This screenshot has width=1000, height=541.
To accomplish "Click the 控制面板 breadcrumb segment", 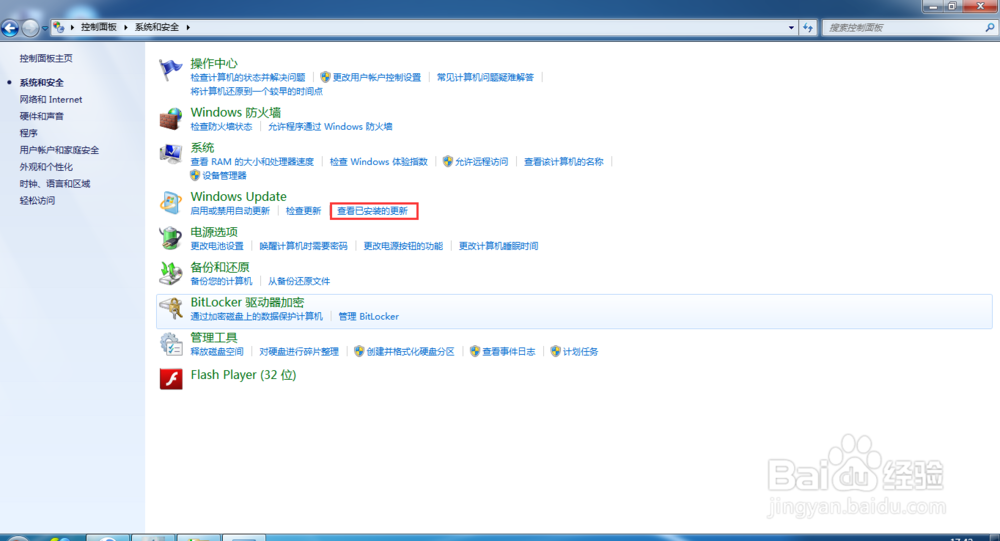I will coord(99,27).
